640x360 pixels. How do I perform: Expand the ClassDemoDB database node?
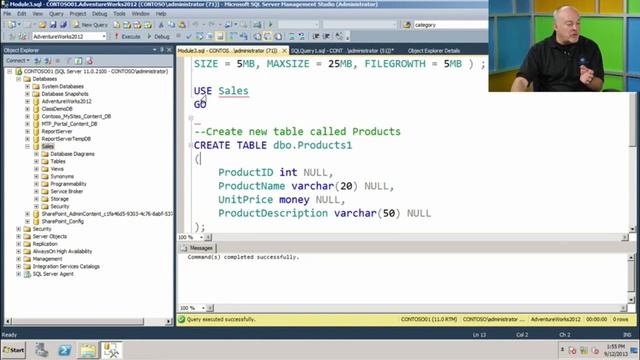28,109
